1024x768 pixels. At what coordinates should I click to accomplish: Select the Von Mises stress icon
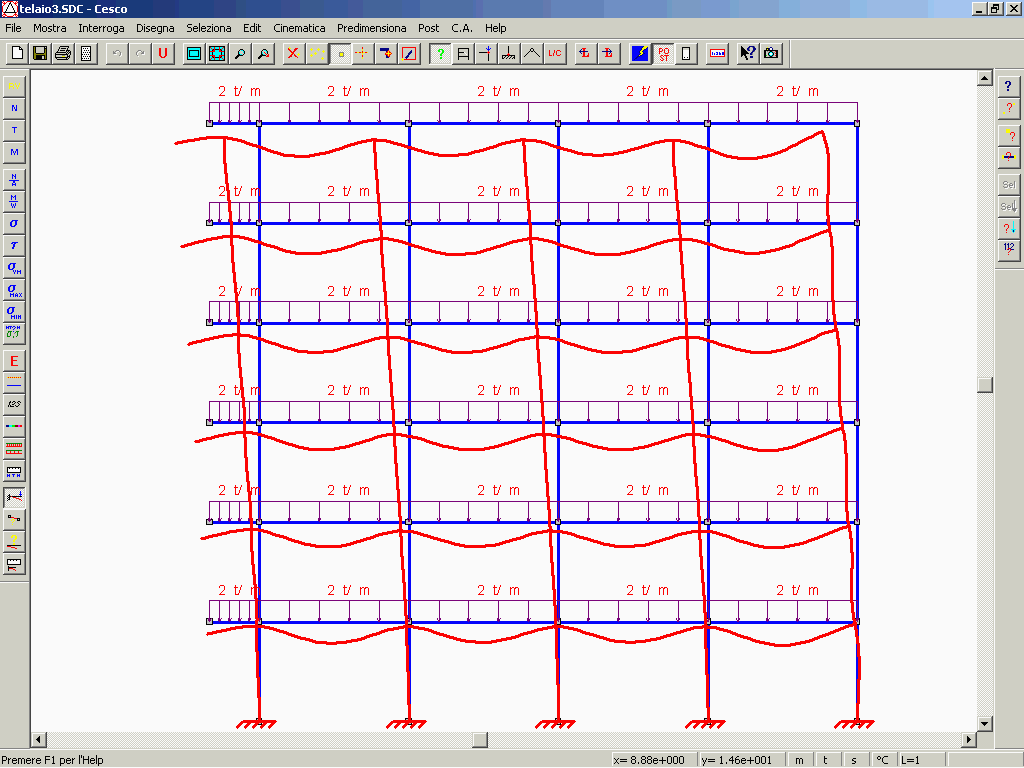click(x=14, y=267)
